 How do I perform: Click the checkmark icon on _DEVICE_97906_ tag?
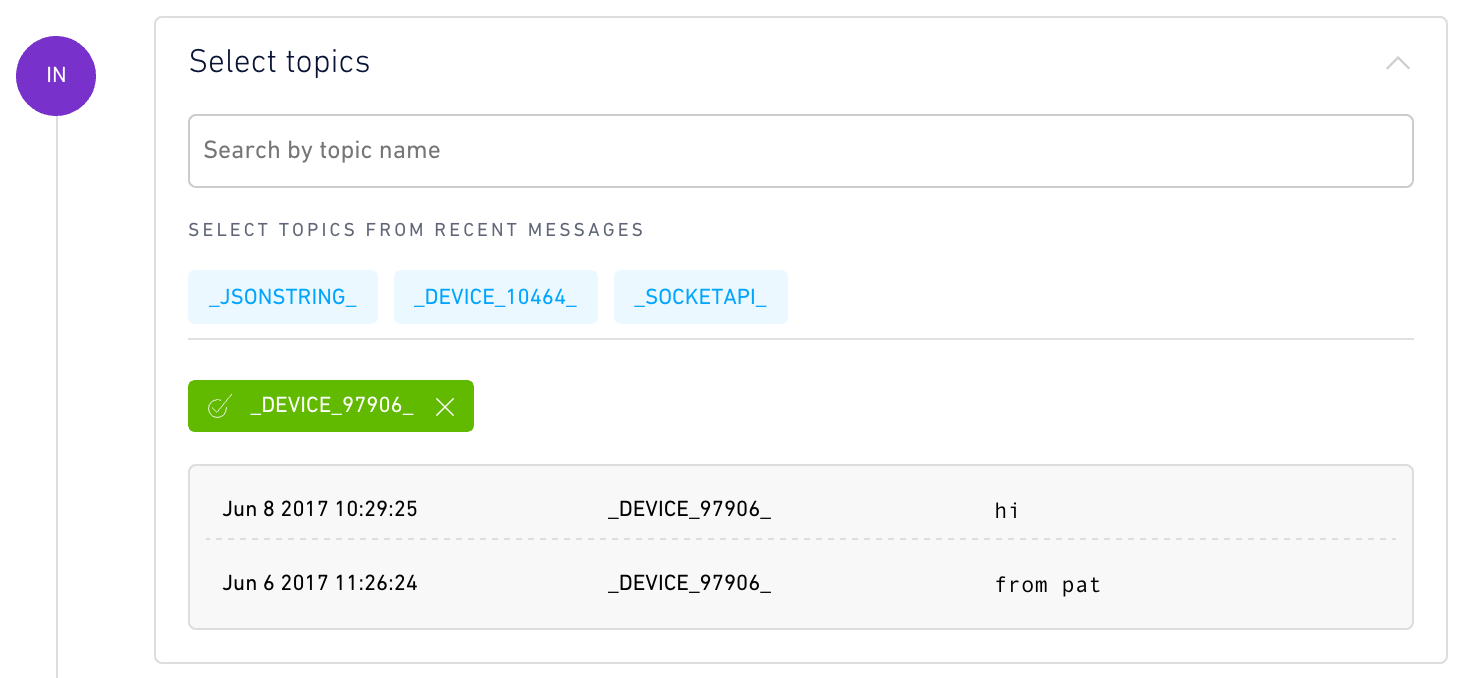(219, 406)
